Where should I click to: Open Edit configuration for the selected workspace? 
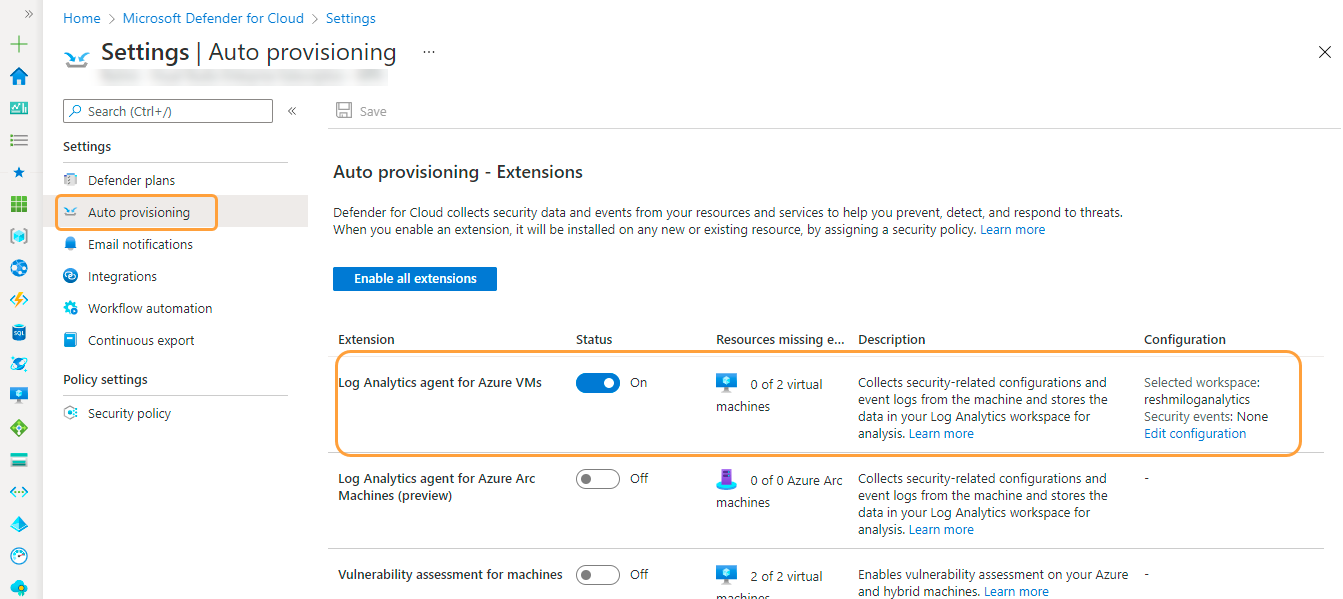[1194, 433]
